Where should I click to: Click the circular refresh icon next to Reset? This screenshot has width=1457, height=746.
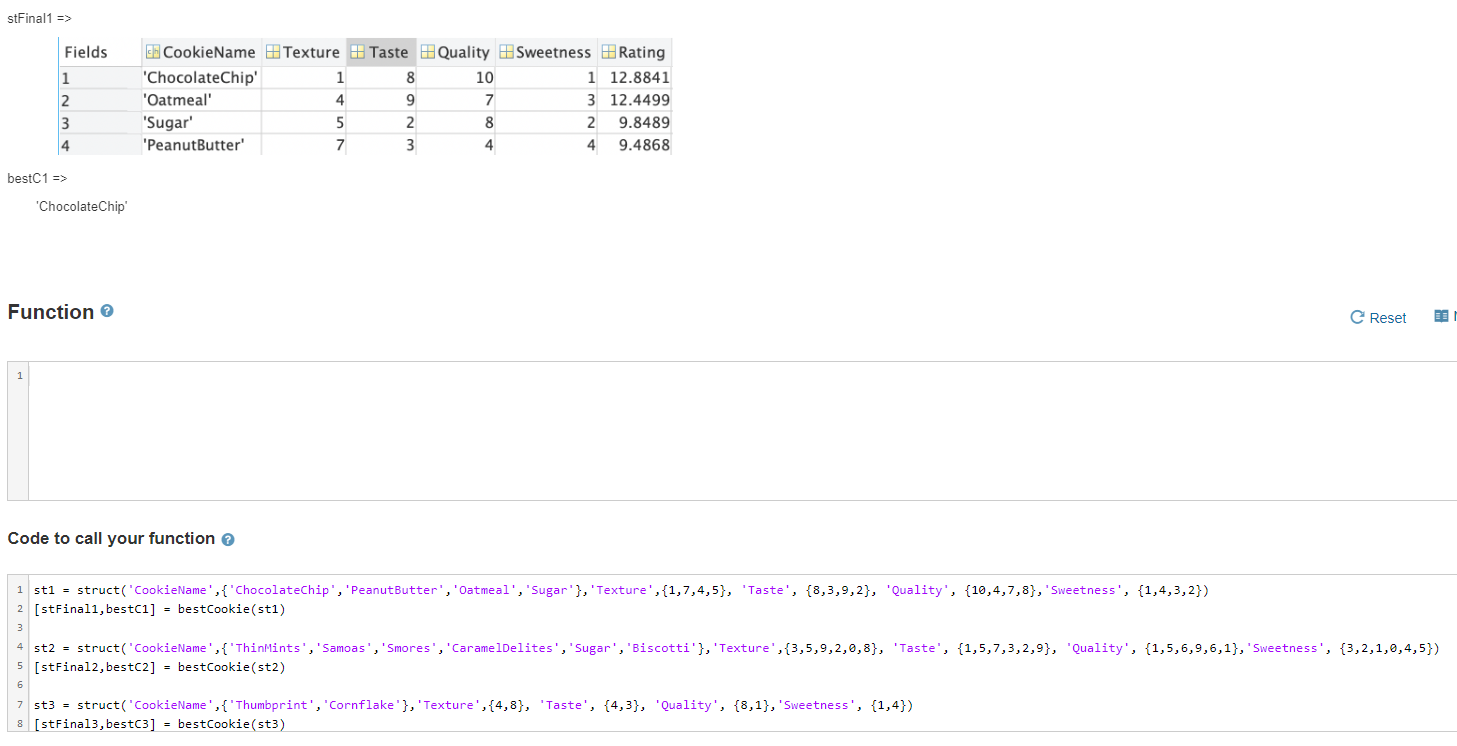click(1357, 317)
